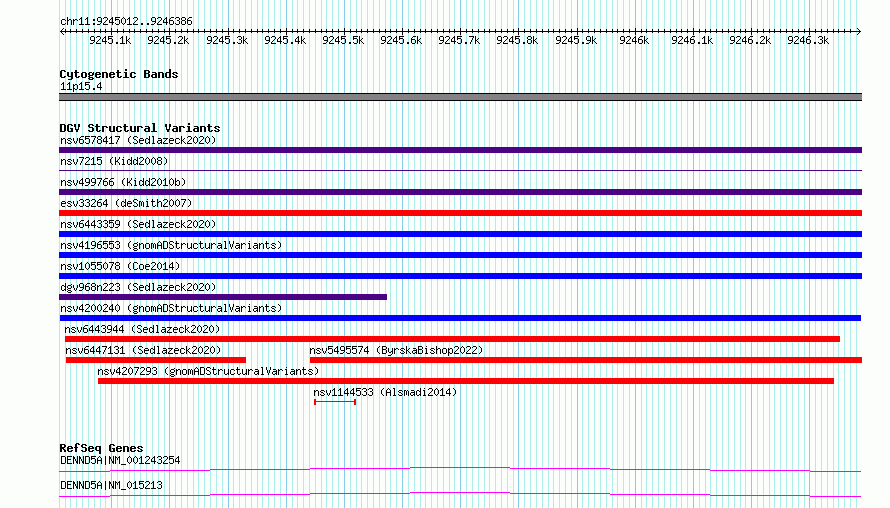The image size is (890, 508).
Task: Click nsv5495574 (ByrskaBishop2022) label
Action: coord(396,350)
